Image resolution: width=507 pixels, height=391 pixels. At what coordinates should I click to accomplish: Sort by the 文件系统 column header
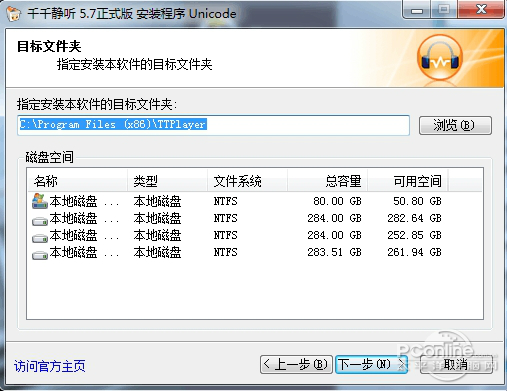tap(248, 181)
